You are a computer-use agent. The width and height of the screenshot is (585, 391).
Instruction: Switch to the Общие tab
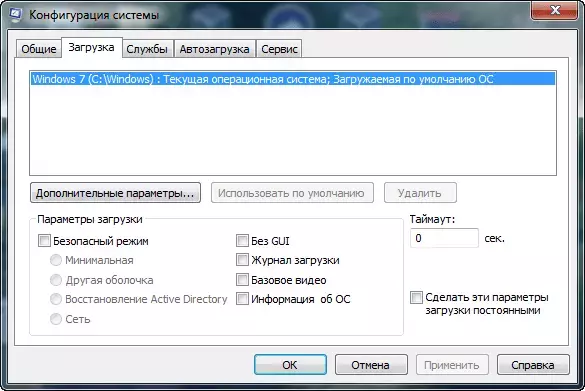coord(38,49)
